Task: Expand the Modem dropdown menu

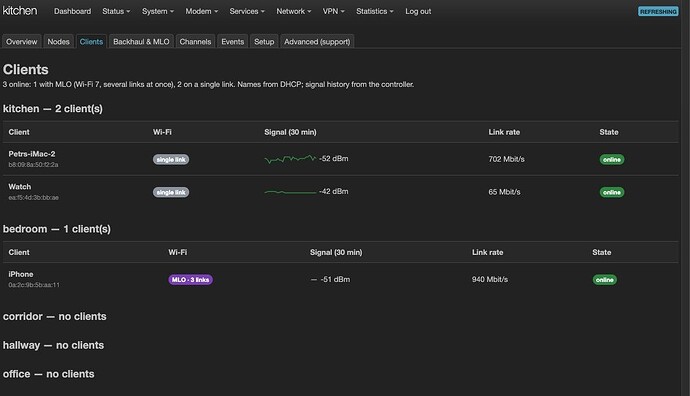Action: point(202,11)
